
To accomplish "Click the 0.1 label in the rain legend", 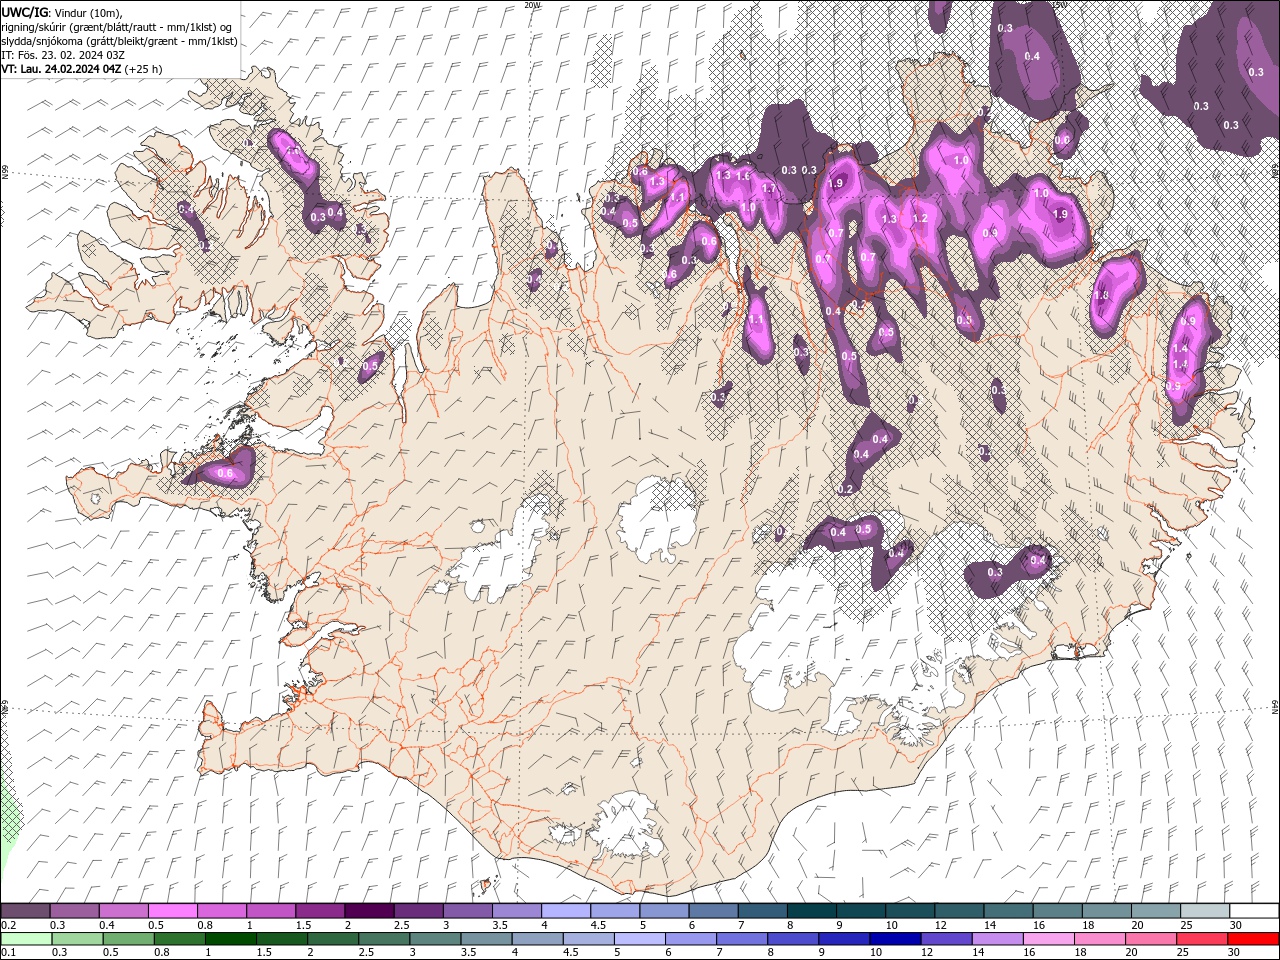I will click(x=9, y=953).
